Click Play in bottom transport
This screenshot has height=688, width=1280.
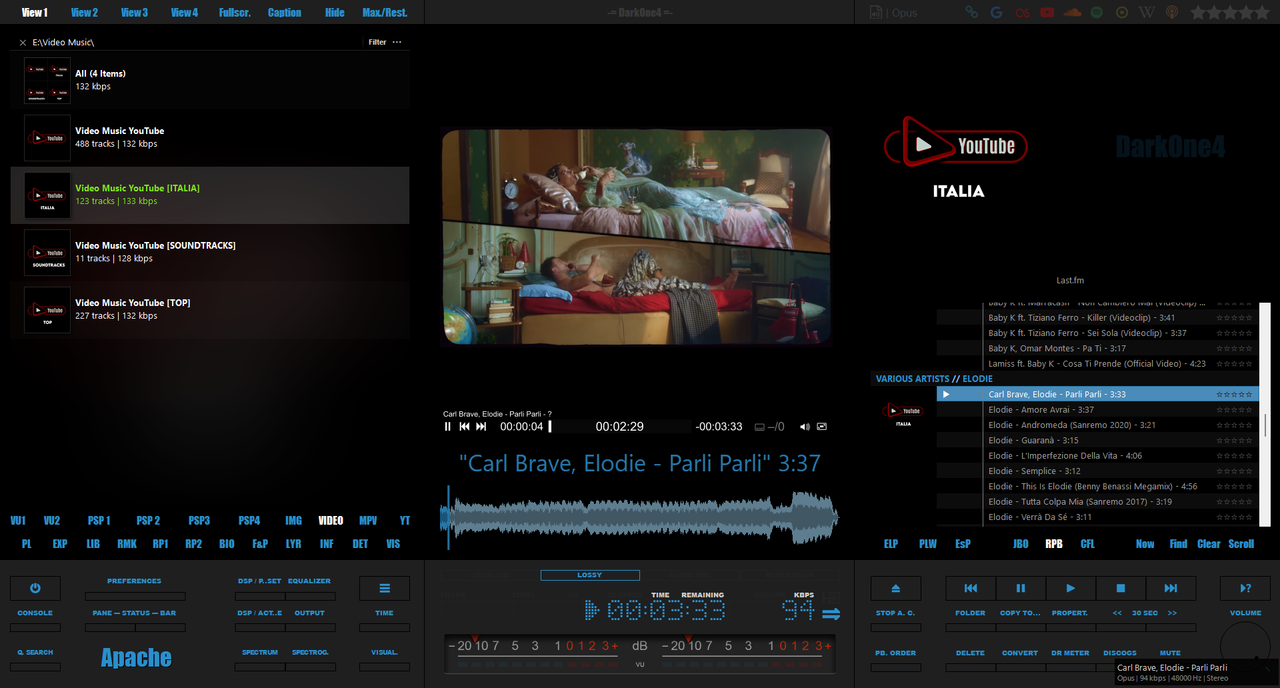[x=1071, y=588]
